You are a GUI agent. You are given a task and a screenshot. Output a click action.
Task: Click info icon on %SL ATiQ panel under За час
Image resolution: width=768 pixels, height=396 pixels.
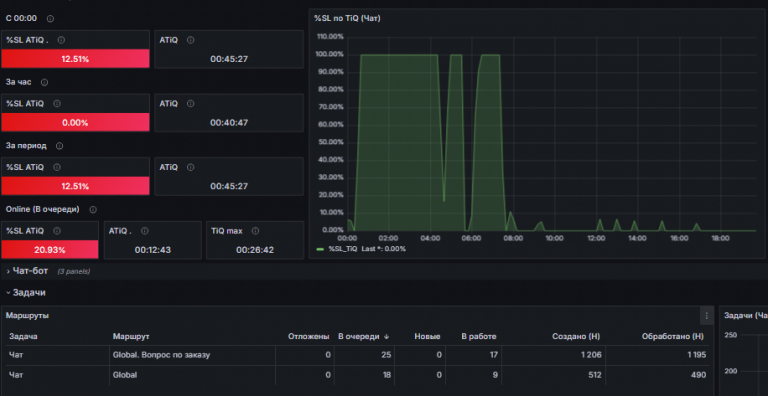(x=57, y=104)
